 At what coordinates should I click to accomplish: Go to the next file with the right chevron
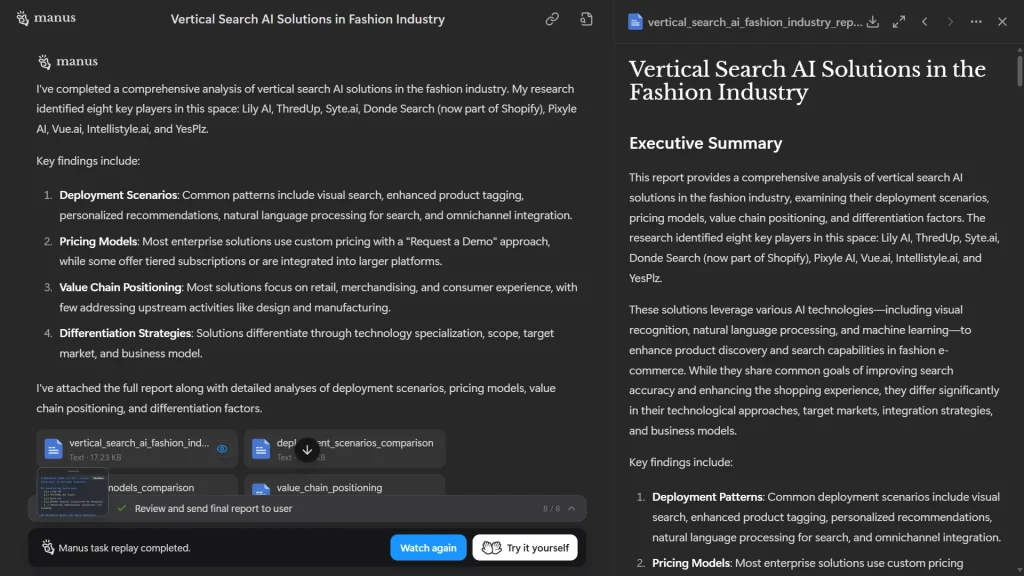click(x=948, y=21)
